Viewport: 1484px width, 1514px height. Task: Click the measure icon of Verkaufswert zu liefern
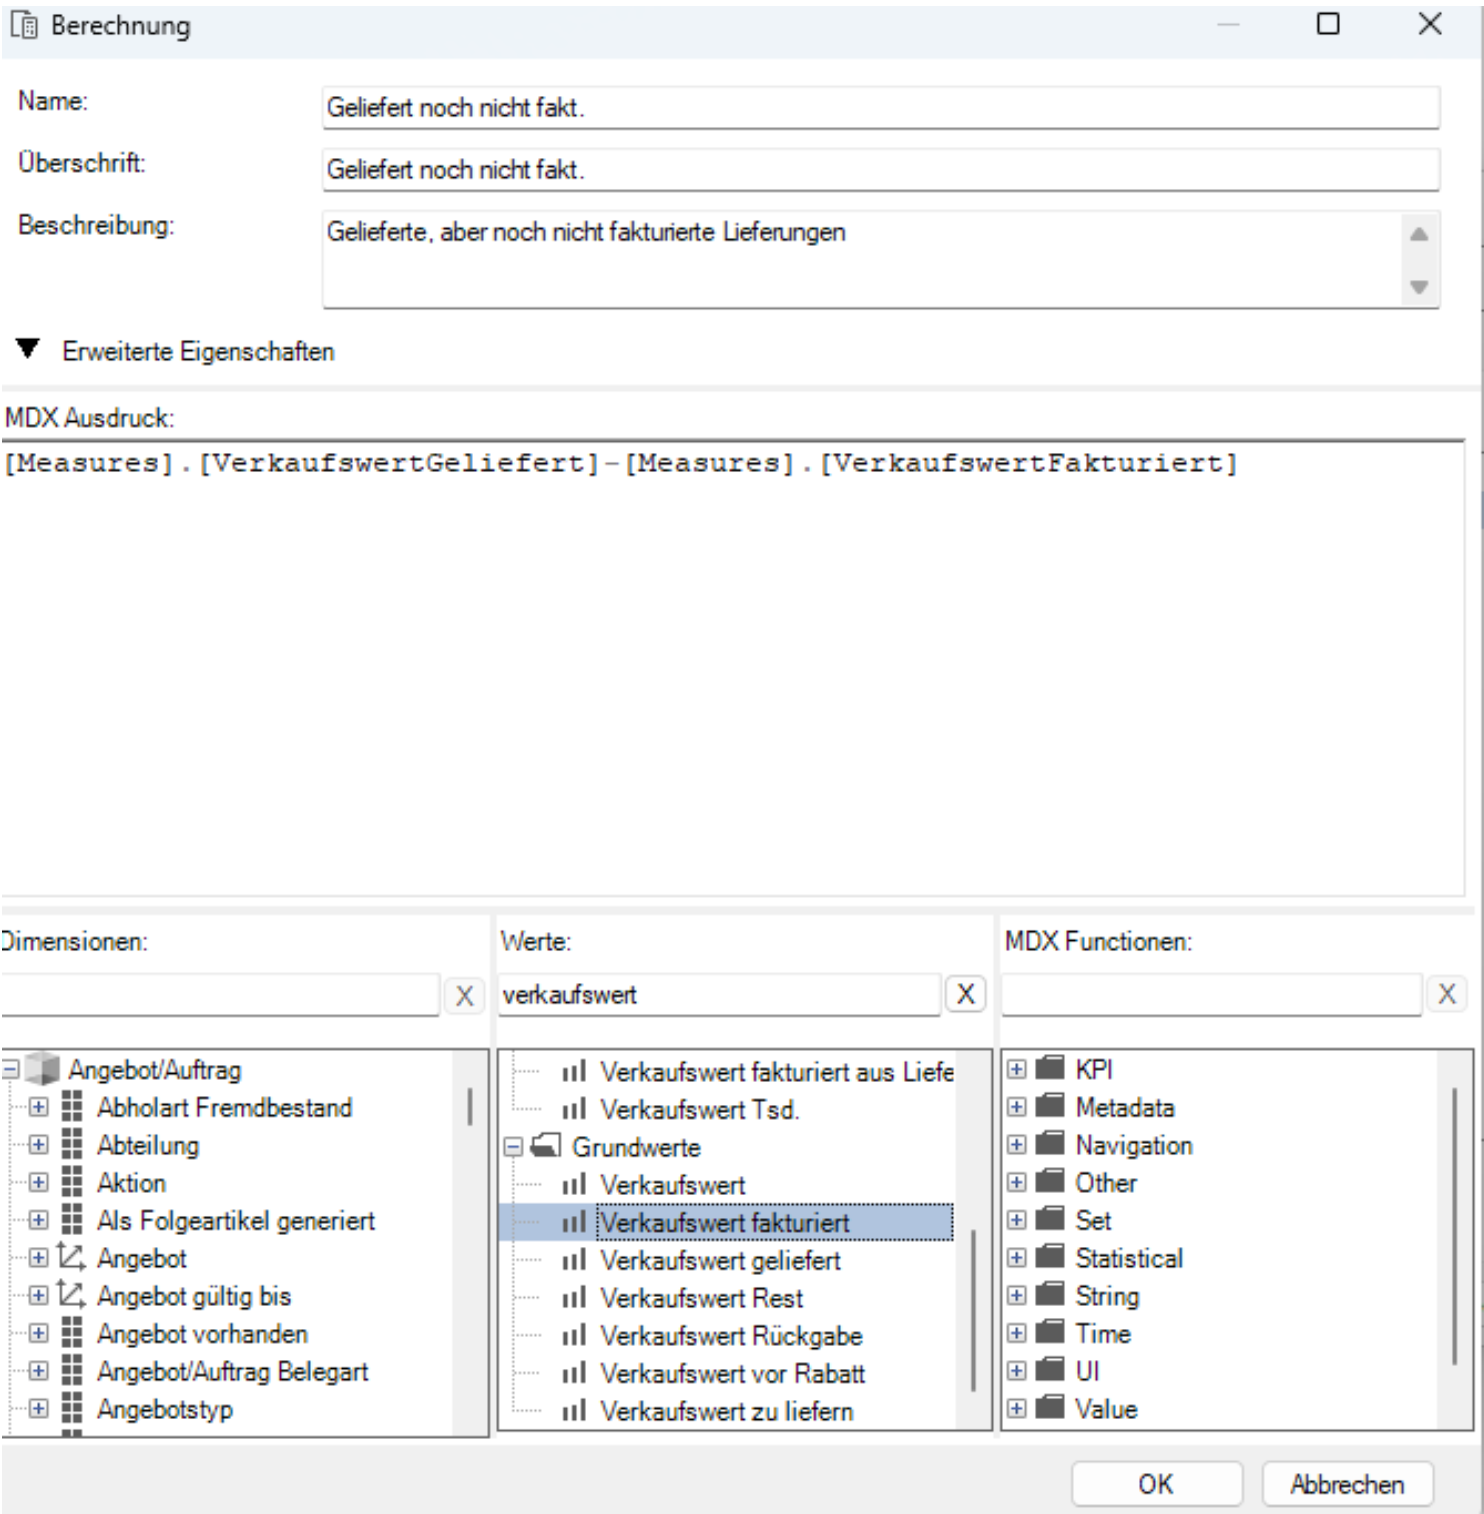(x=573, y=1411)
